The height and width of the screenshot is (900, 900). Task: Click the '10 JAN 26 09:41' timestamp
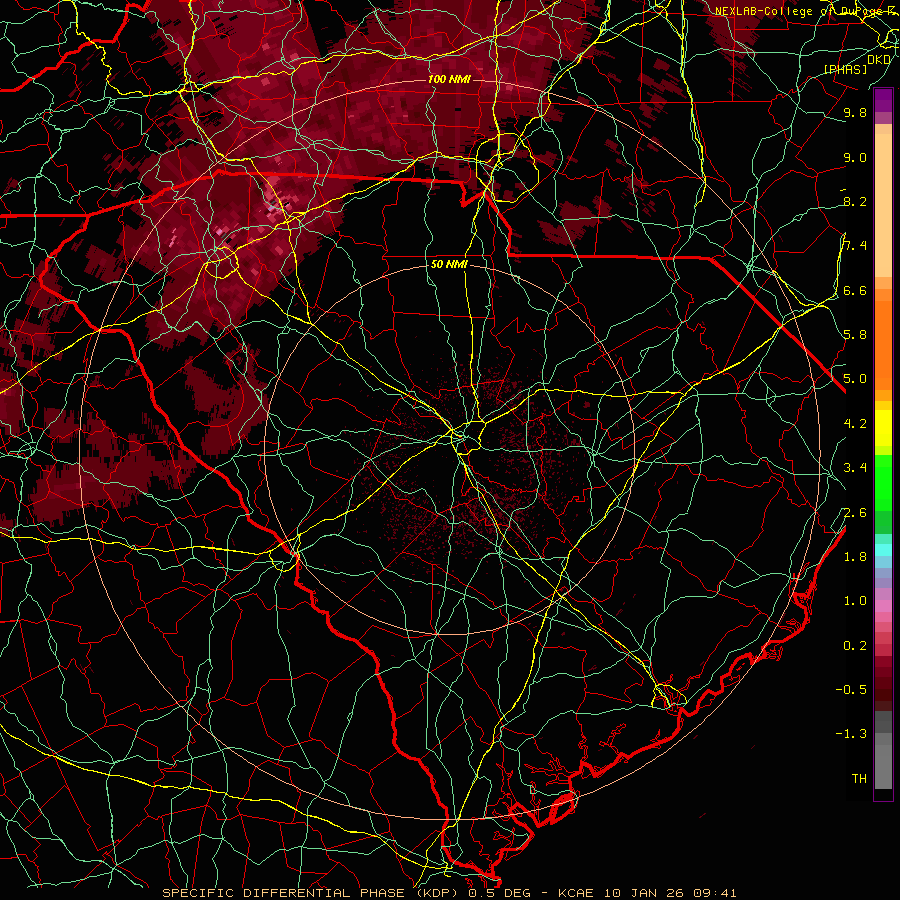click(670, 893)
